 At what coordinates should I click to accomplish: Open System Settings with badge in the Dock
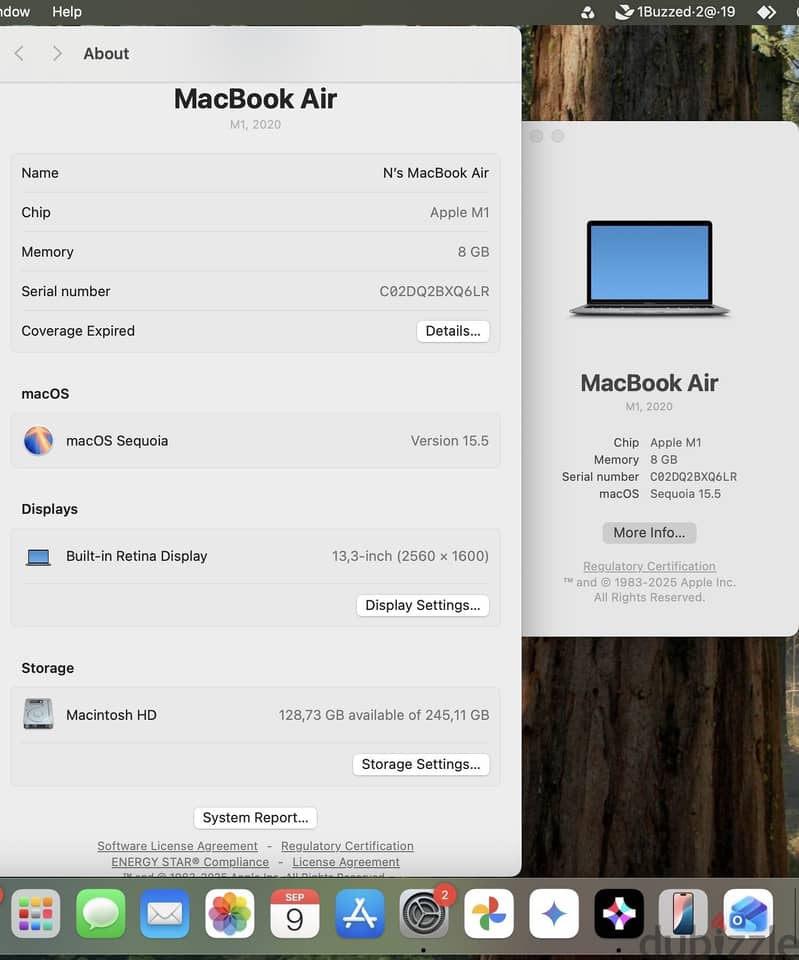pos(424,913)
